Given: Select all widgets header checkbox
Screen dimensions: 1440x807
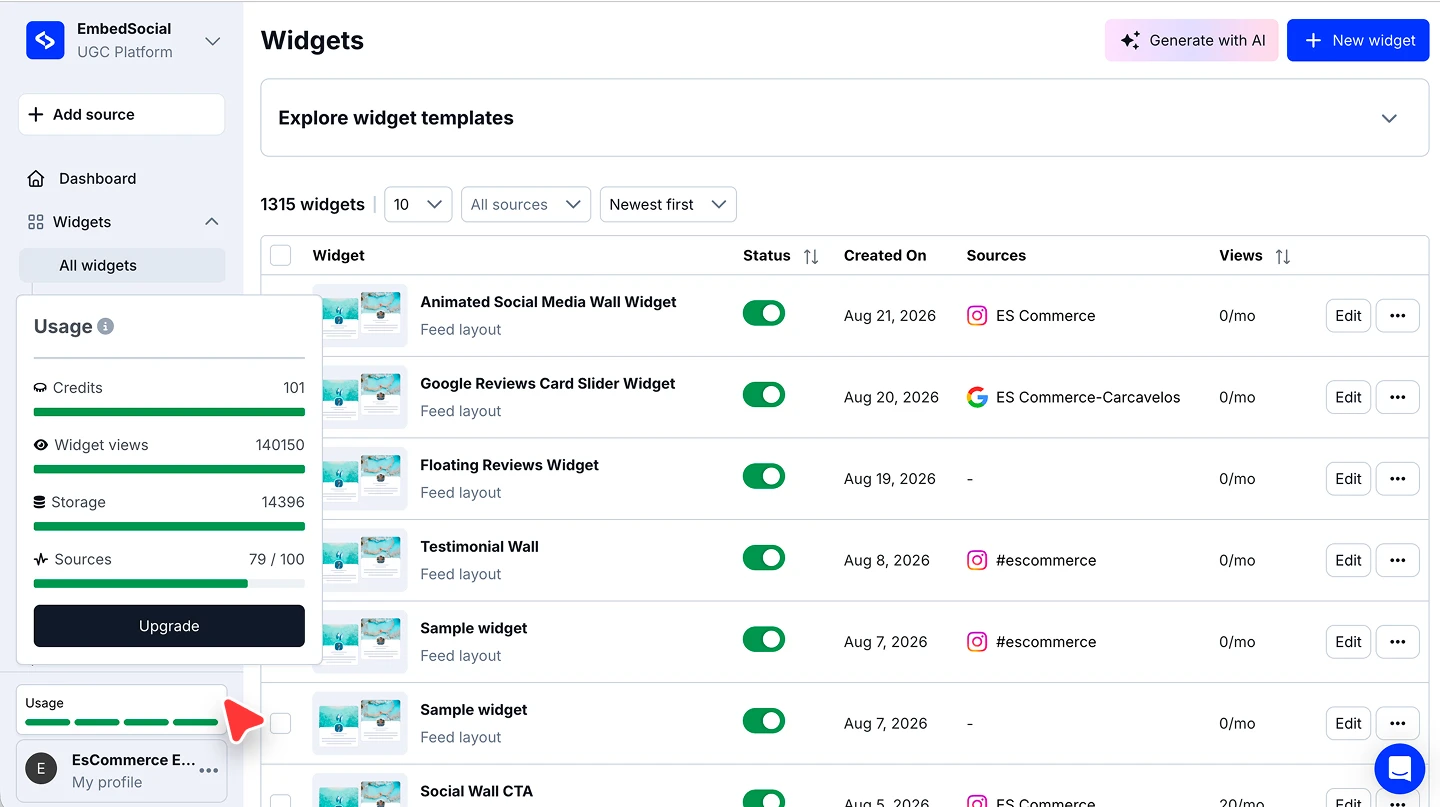Looking at the screenshot, I should click(281, 255).
